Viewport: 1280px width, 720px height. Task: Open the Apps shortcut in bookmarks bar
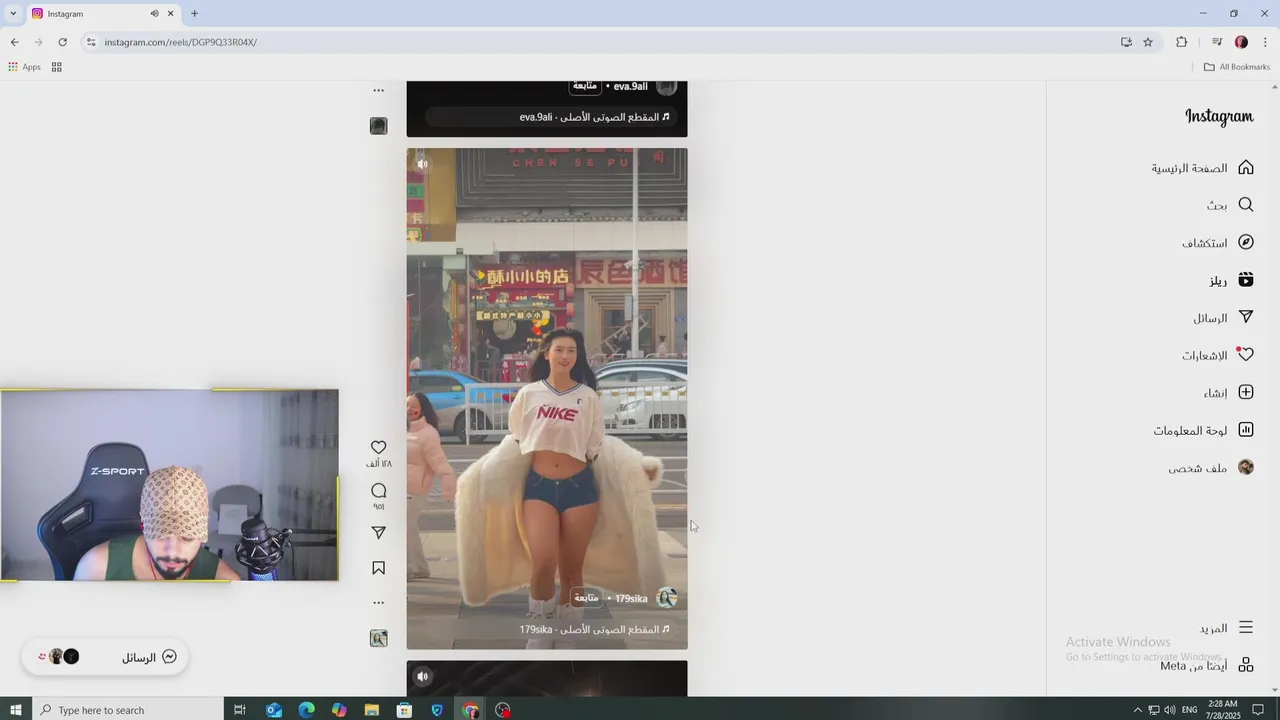pos(24,67)
